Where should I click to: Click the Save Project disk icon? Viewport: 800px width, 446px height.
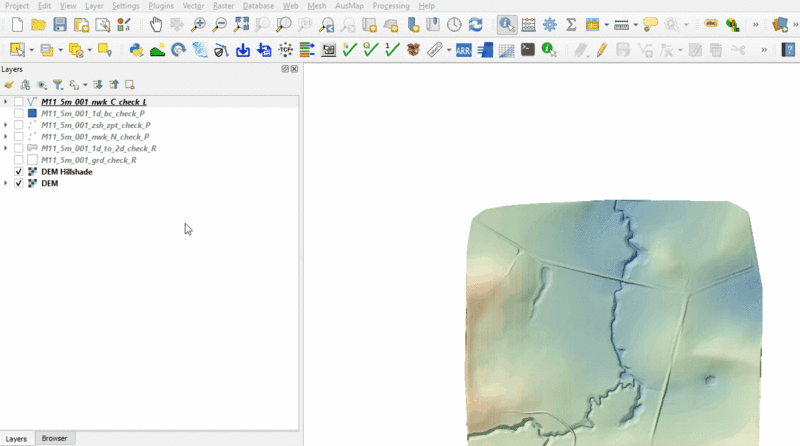[60, 25]
